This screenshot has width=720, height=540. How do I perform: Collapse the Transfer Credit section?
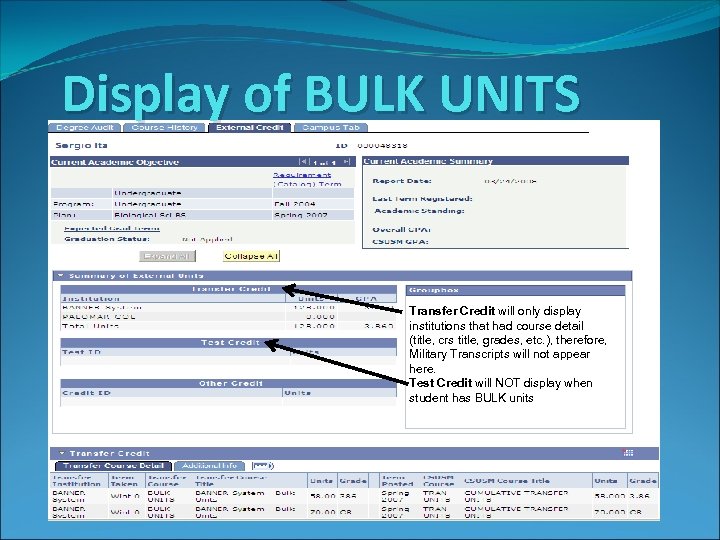tap(62, 453)
